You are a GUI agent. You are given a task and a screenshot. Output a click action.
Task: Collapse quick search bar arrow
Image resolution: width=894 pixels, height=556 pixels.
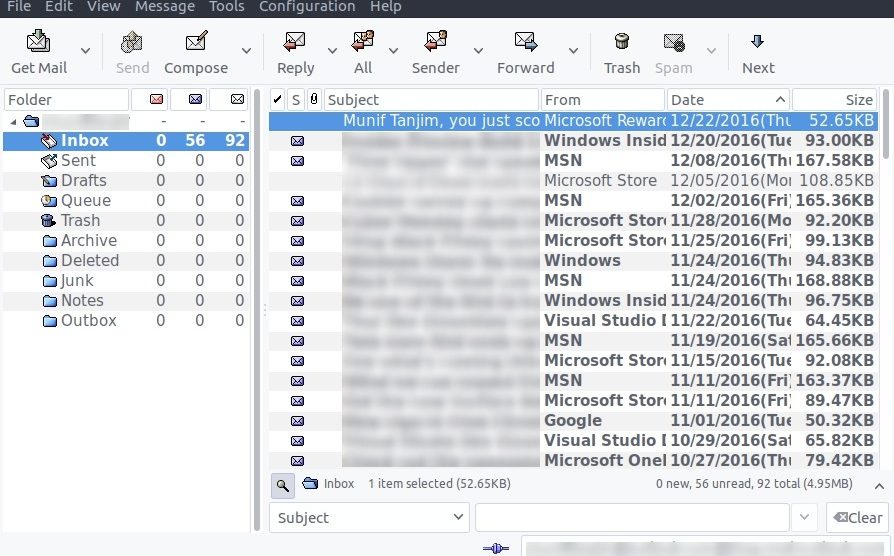click(879, 486)
